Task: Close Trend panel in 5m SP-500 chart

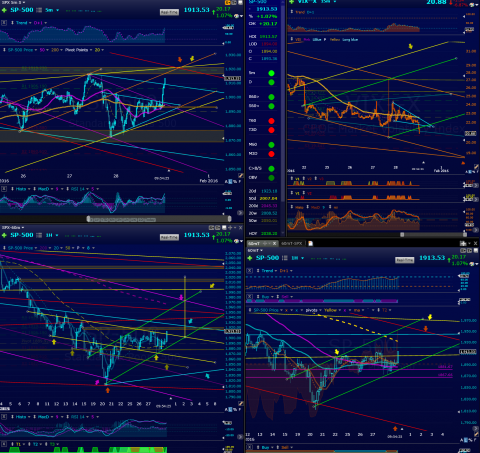Action: tap(4, 23)
